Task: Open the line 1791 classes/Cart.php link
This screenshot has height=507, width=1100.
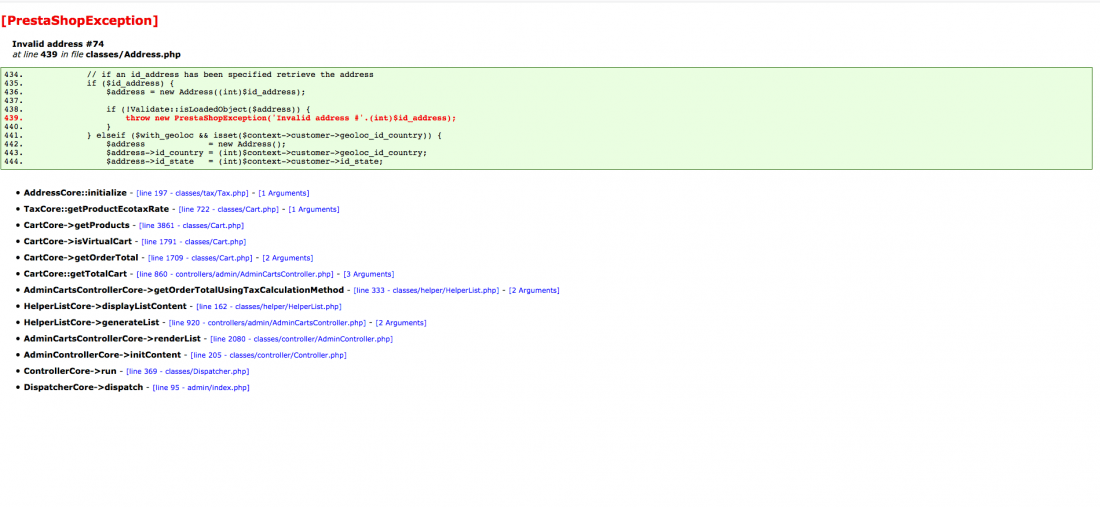Action: coord(194,241)
